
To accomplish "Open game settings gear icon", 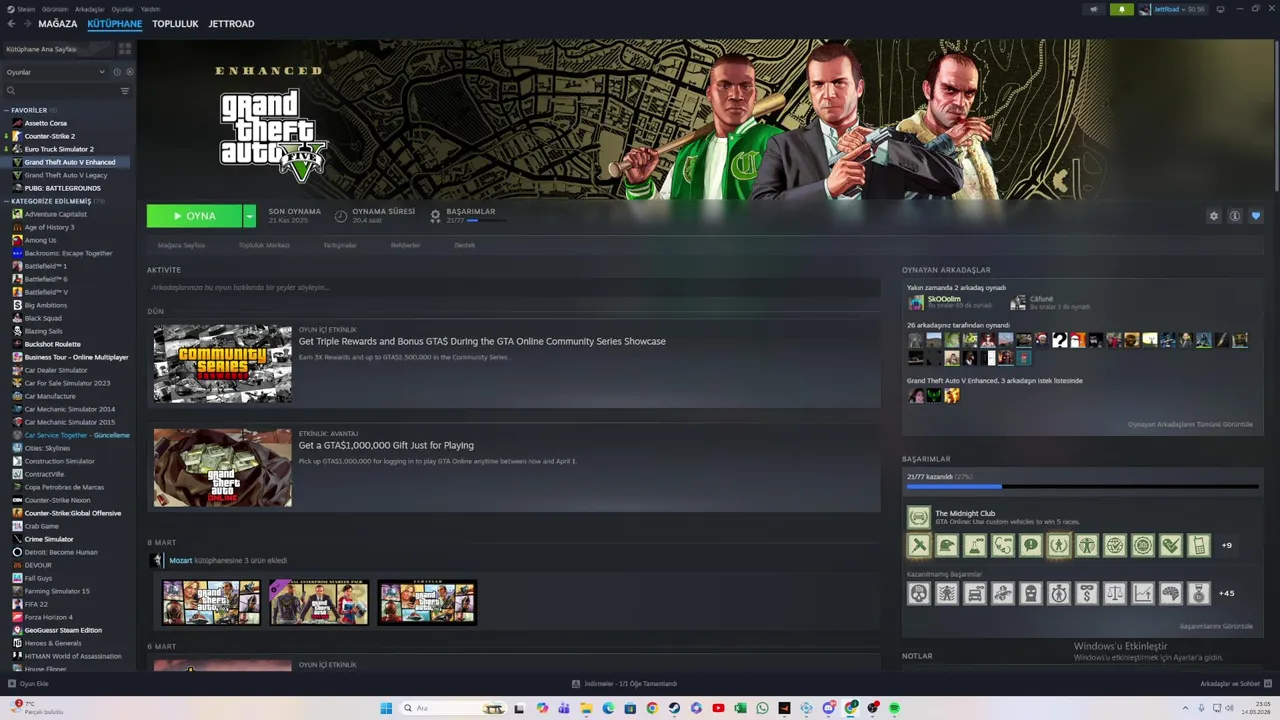I will (x=1214, y=216).
